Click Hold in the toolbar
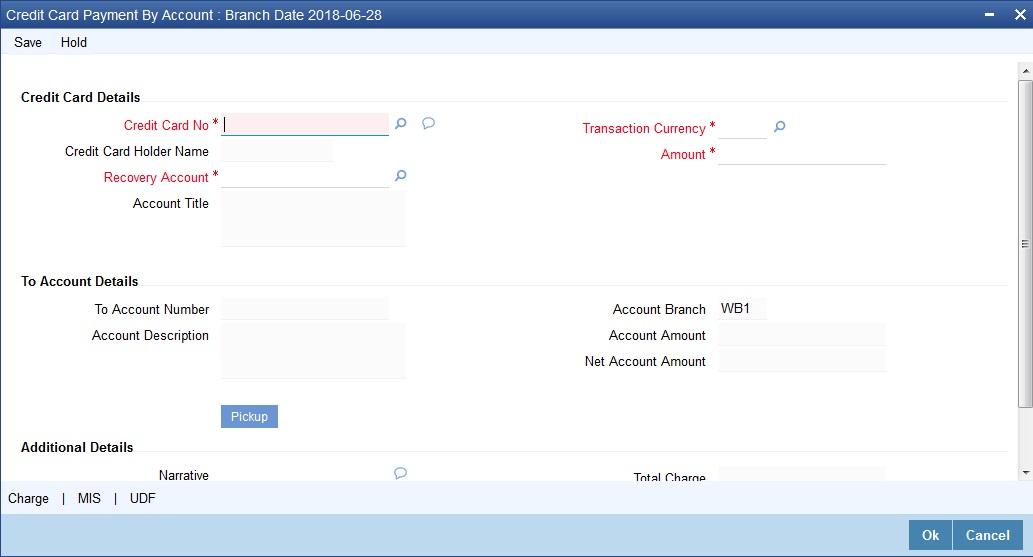Image resolution: width=1033 pixels, height=557 pixels. click(74, 42)
